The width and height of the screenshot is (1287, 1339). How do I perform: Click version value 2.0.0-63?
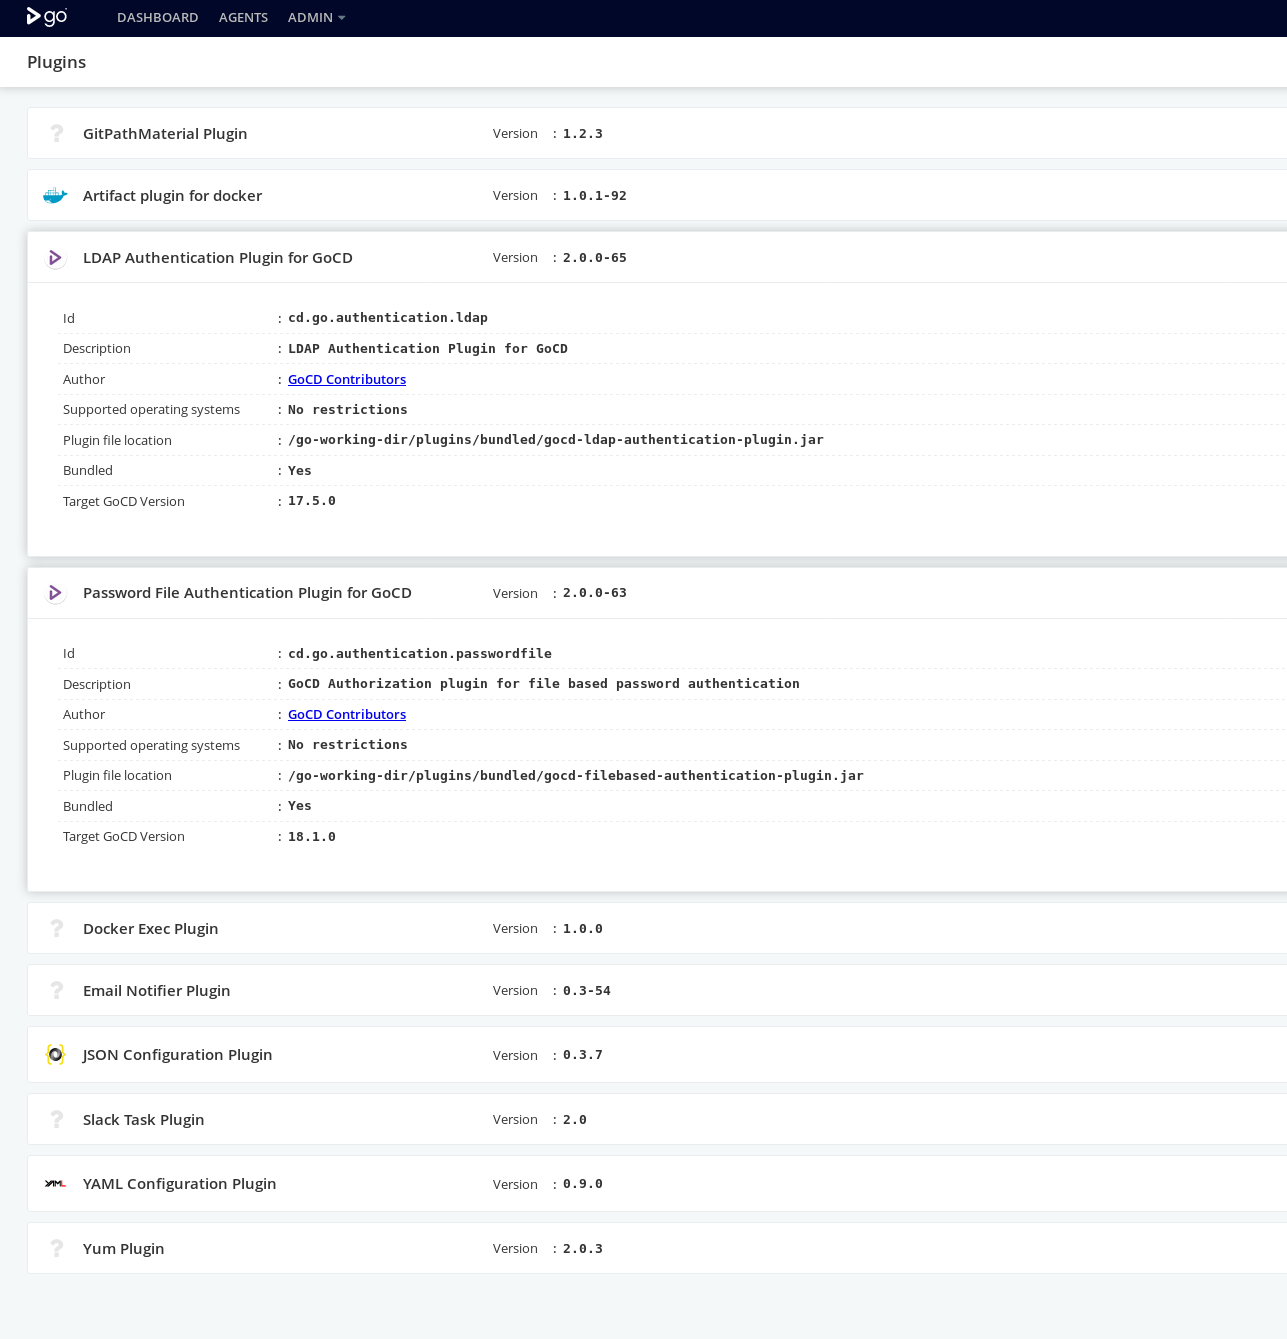click(595, 593)
